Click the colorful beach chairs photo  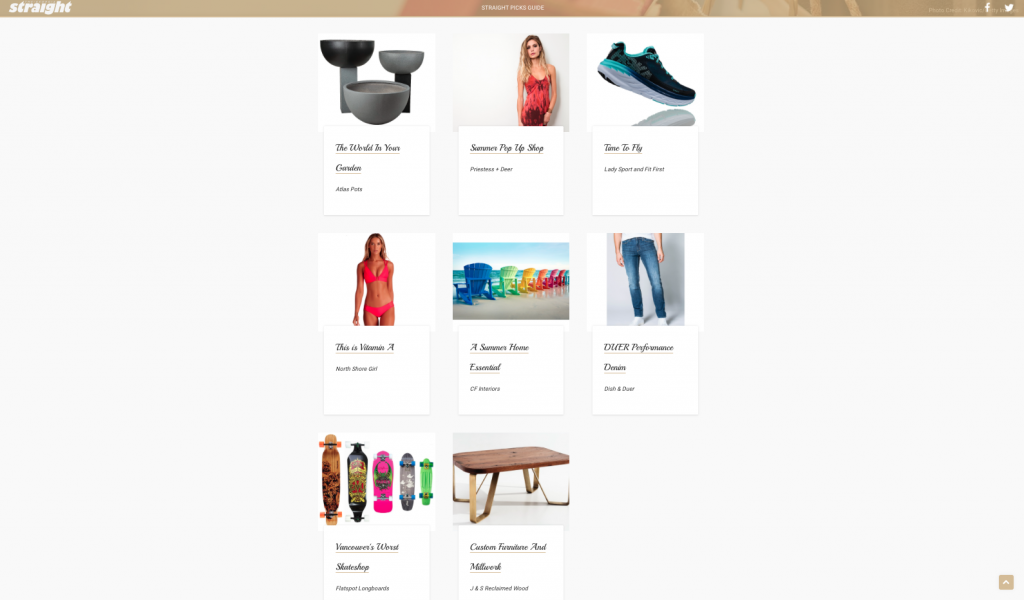pyautogui.click(x=511, y=281)
